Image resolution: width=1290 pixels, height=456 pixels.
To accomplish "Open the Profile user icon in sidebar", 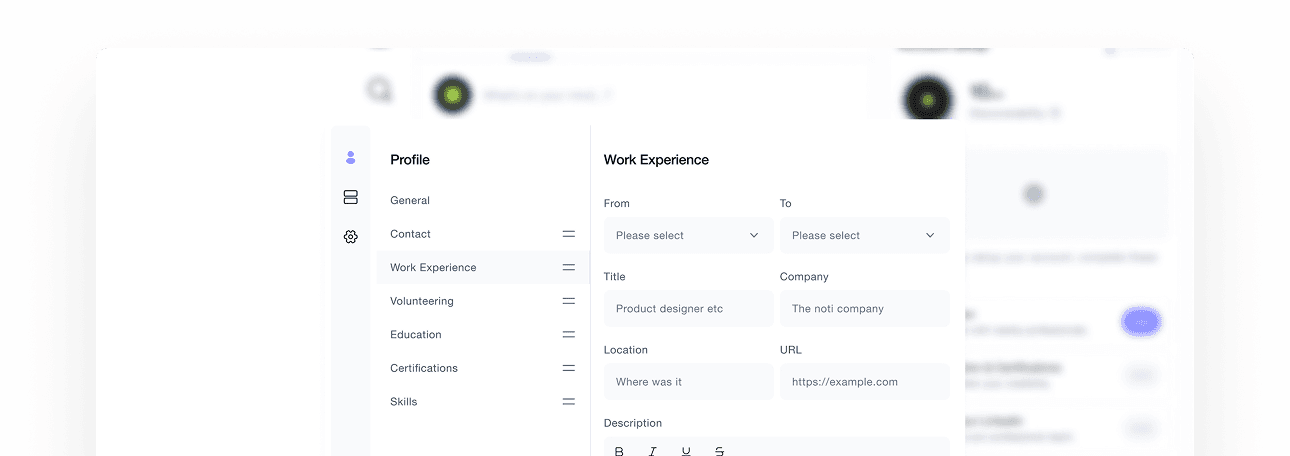I will click(350, 158).
